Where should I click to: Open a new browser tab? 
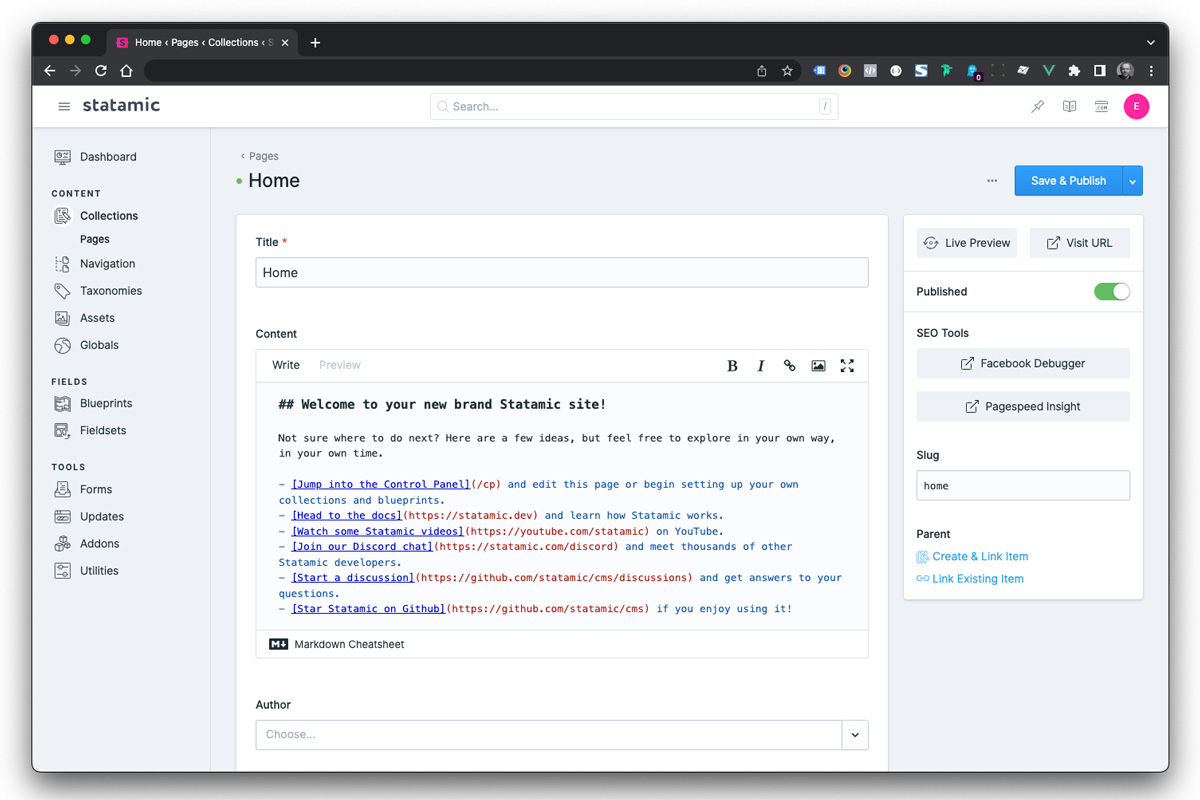pyautogui.click(x=315, y=43)
